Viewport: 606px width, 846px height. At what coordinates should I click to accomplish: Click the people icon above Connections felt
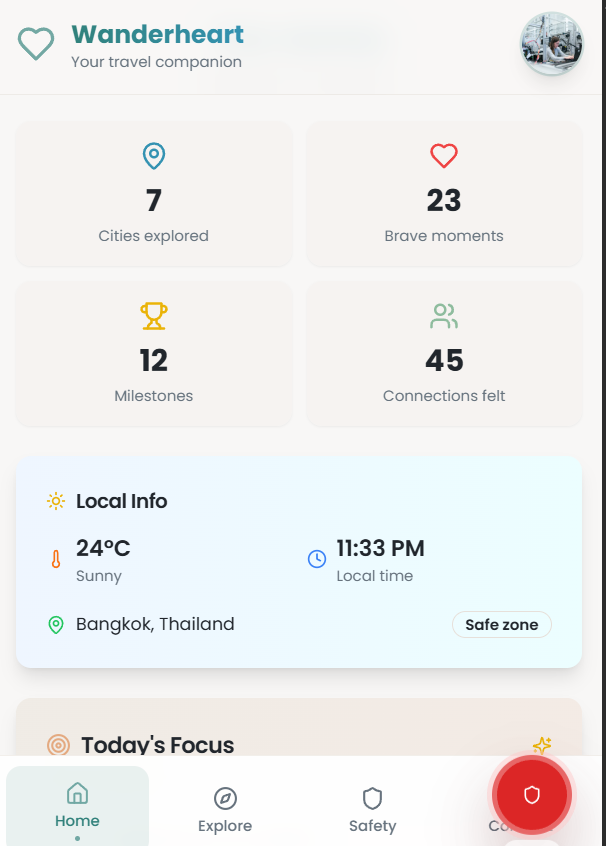443,316
